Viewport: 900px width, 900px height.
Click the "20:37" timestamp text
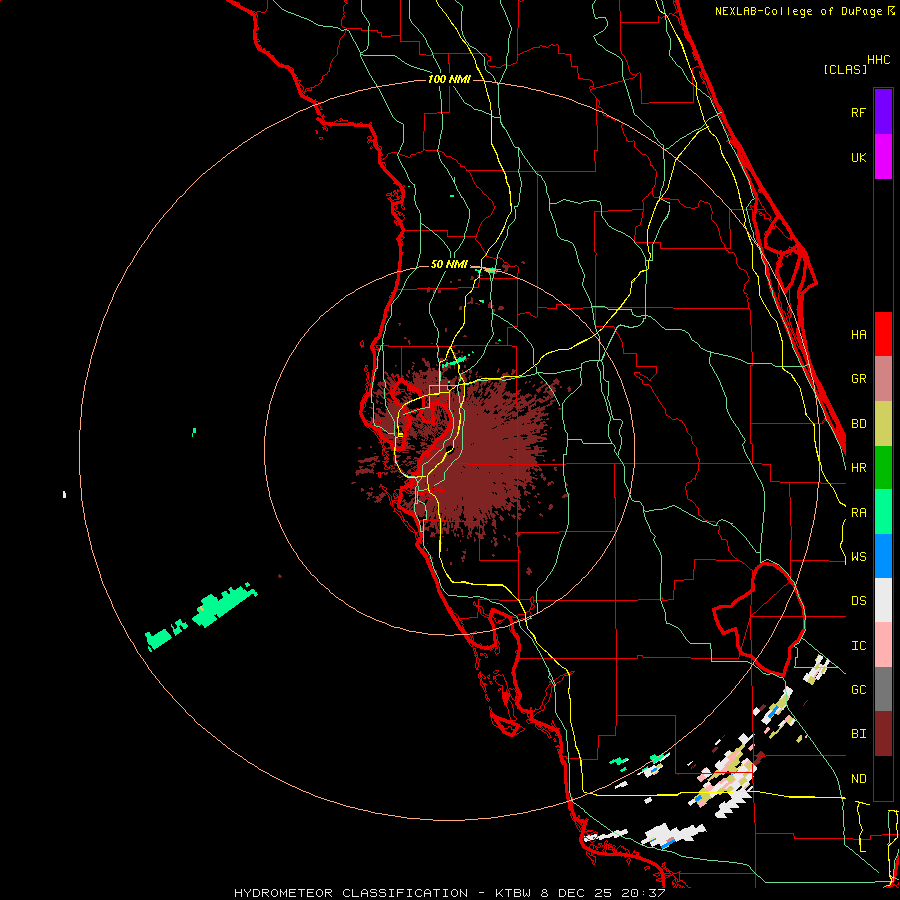tap(643, 893)
